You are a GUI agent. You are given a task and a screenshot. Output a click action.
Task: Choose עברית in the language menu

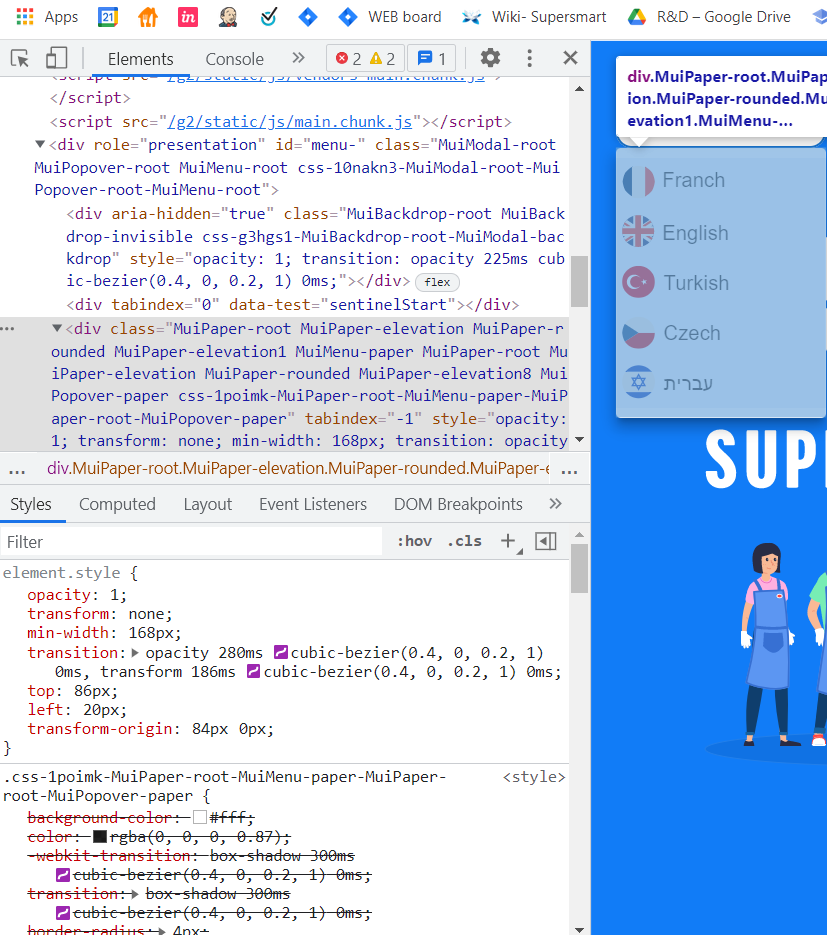point(721,382)
